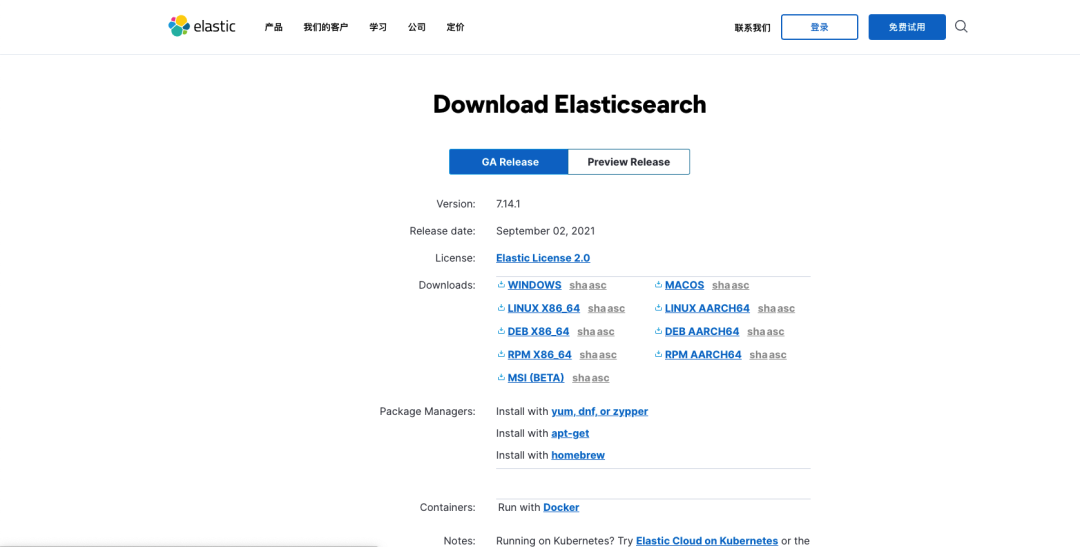
Task: Click download icon beside DEB AARCH64
Action: point(658,331)
